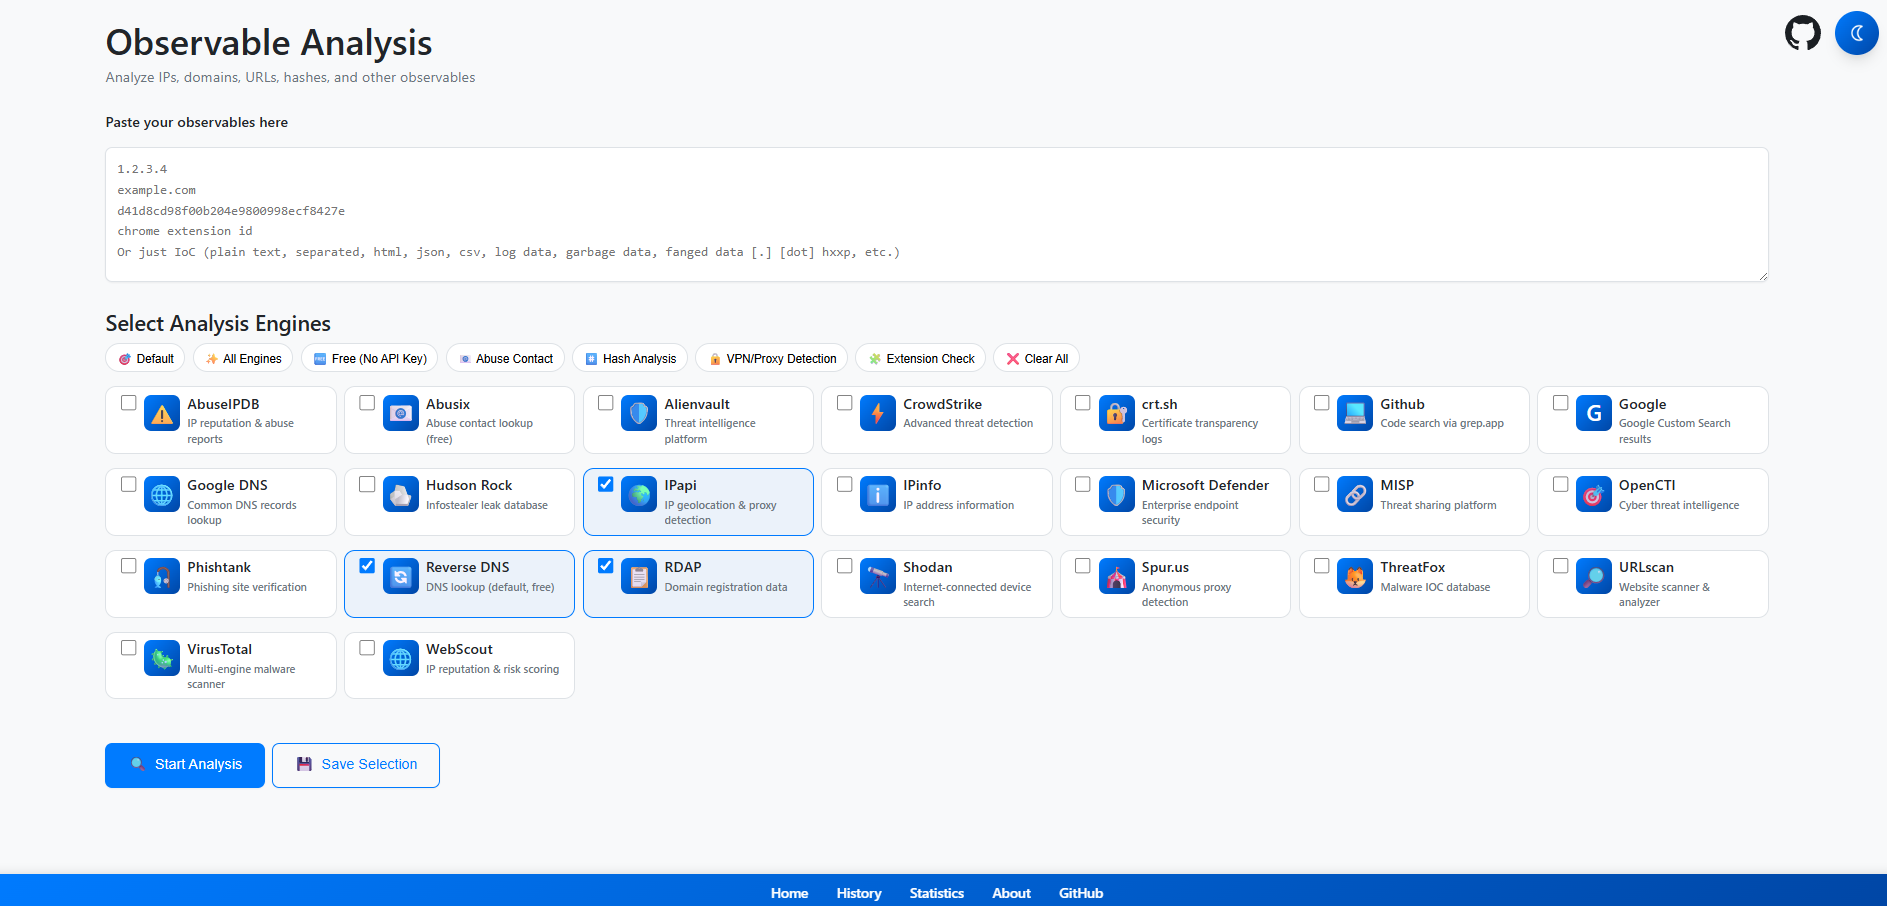The image size is (1887, 906).
Task: Click the Hudson Rock icon
Action: [x=401, y=494]
